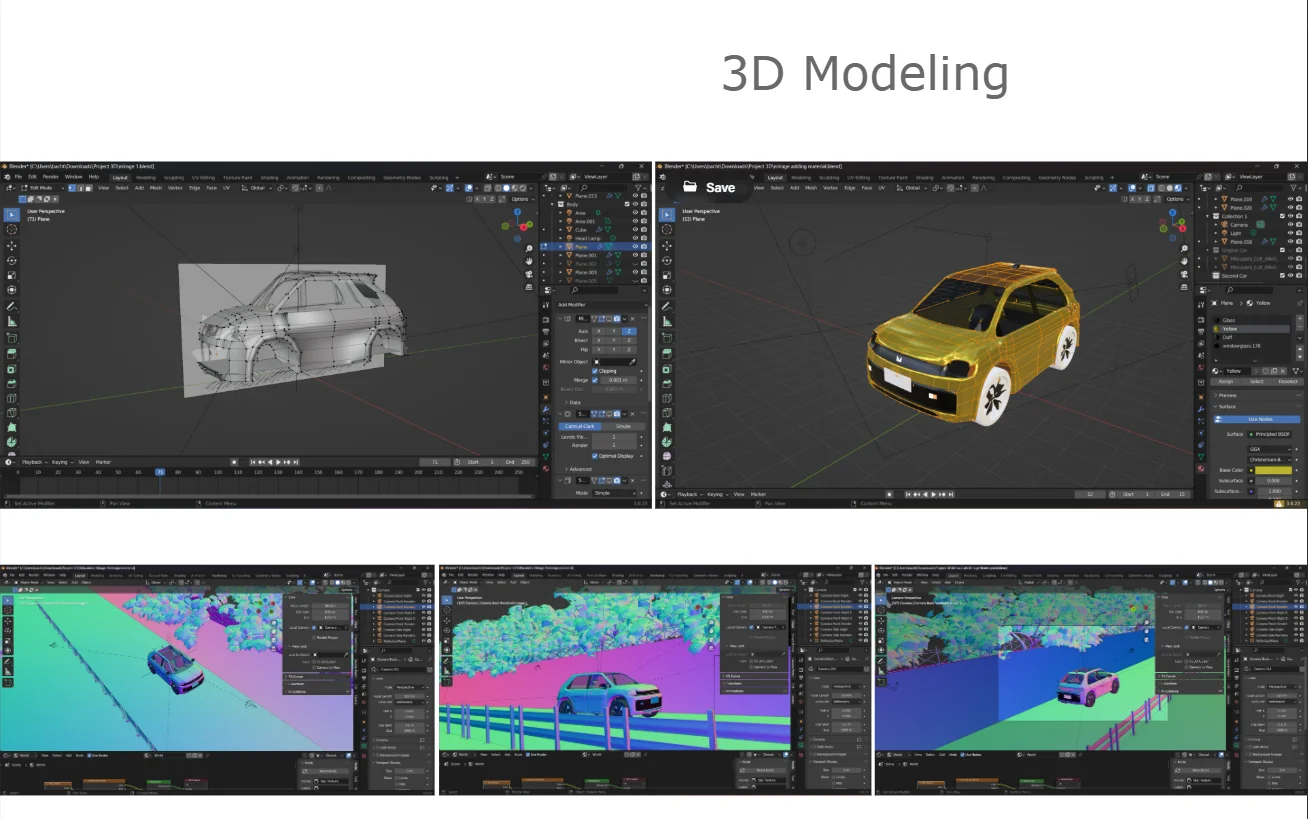1308x819 pixels.
Task: Click the Simple subdivision type button
Action: [x=622, y=426]
